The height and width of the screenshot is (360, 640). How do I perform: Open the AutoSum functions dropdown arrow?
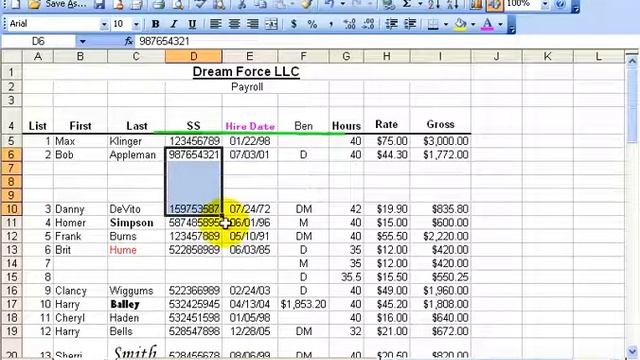tap(420, 4)
